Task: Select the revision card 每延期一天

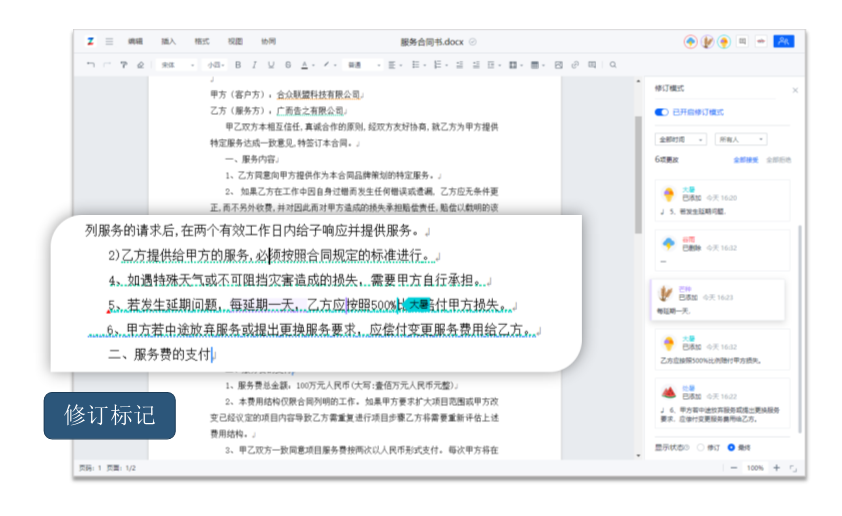Action: point(717,300)
